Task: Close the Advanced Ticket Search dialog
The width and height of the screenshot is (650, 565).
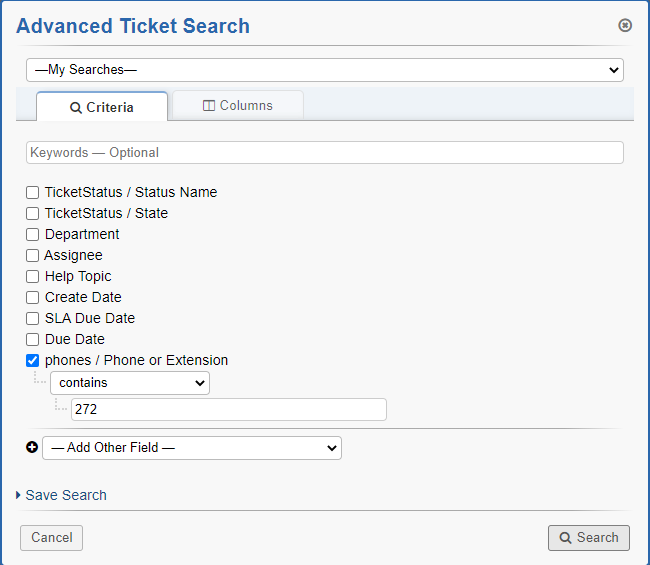Action: (625, 25)
